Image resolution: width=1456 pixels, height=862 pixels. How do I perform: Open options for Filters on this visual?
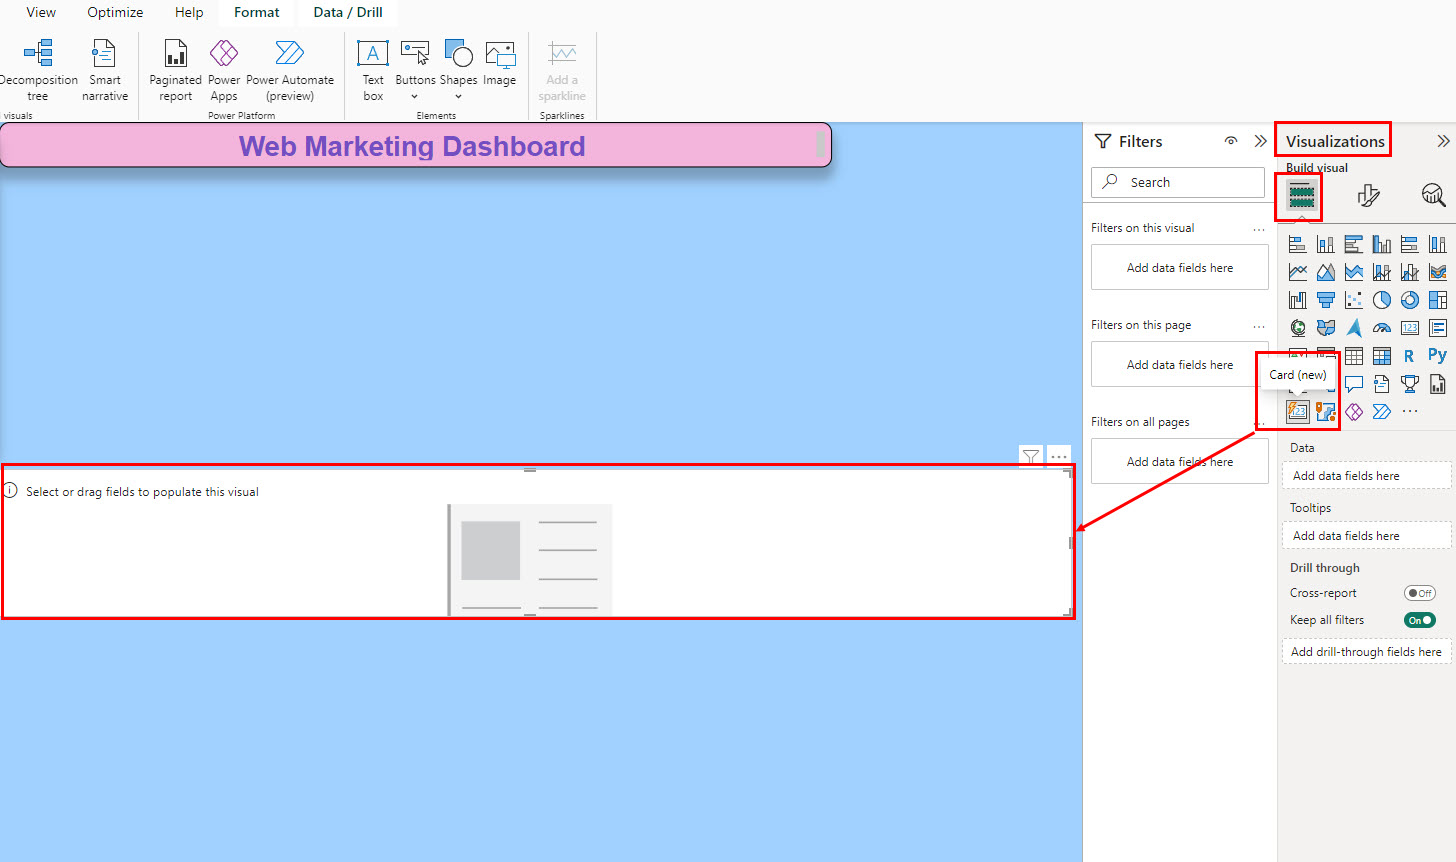point(1259,229)
